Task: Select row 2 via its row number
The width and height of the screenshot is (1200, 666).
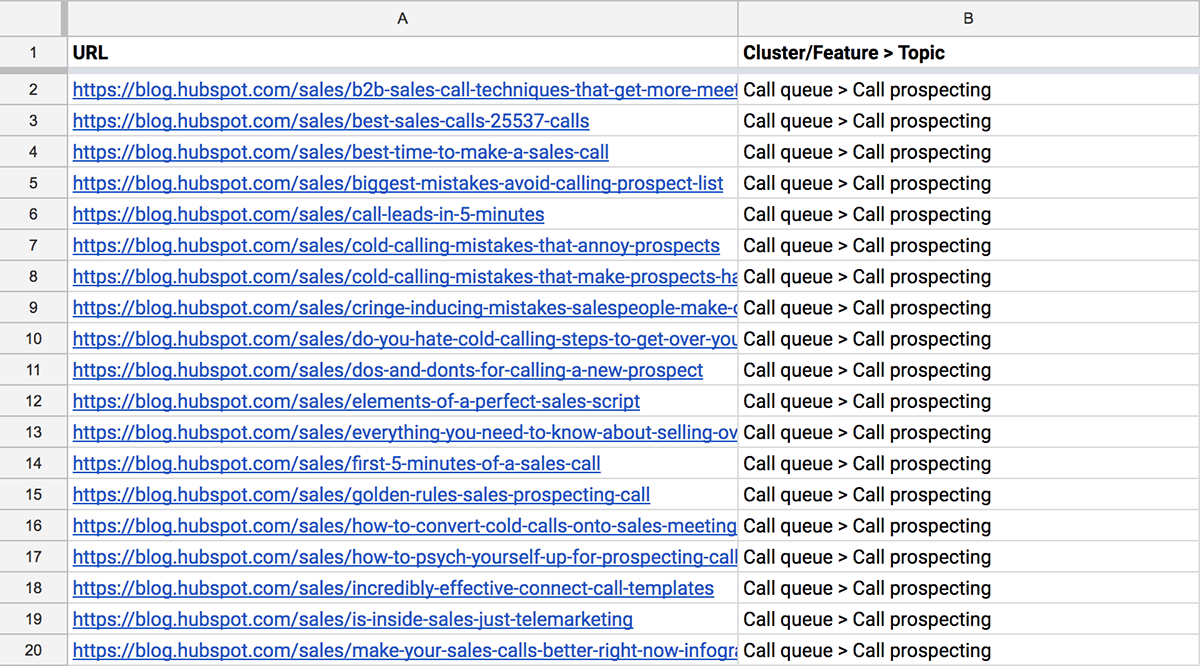Action: coord(33,90)
